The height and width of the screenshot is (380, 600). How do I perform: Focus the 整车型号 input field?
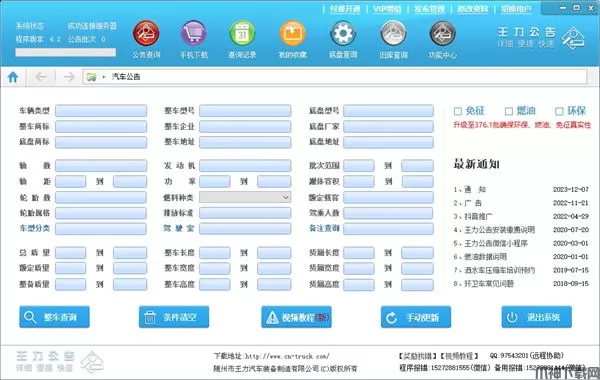click(245, 111)
